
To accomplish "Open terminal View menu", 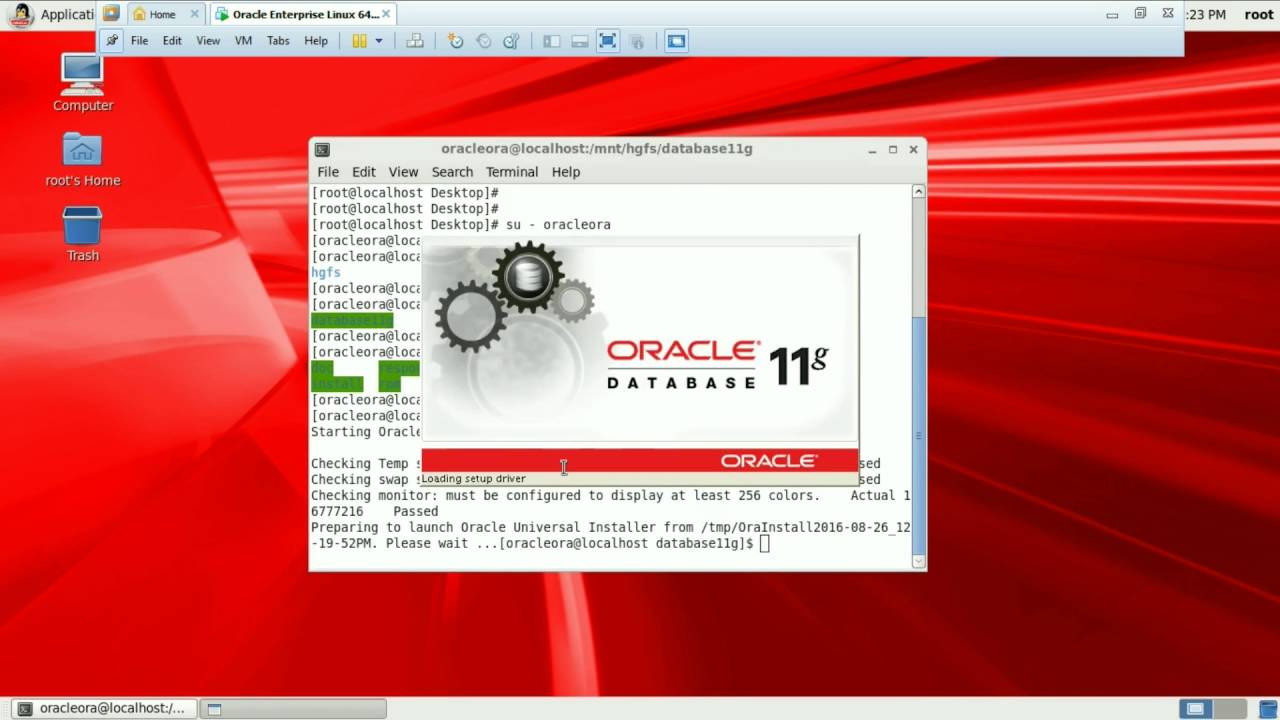I will 403,172.
